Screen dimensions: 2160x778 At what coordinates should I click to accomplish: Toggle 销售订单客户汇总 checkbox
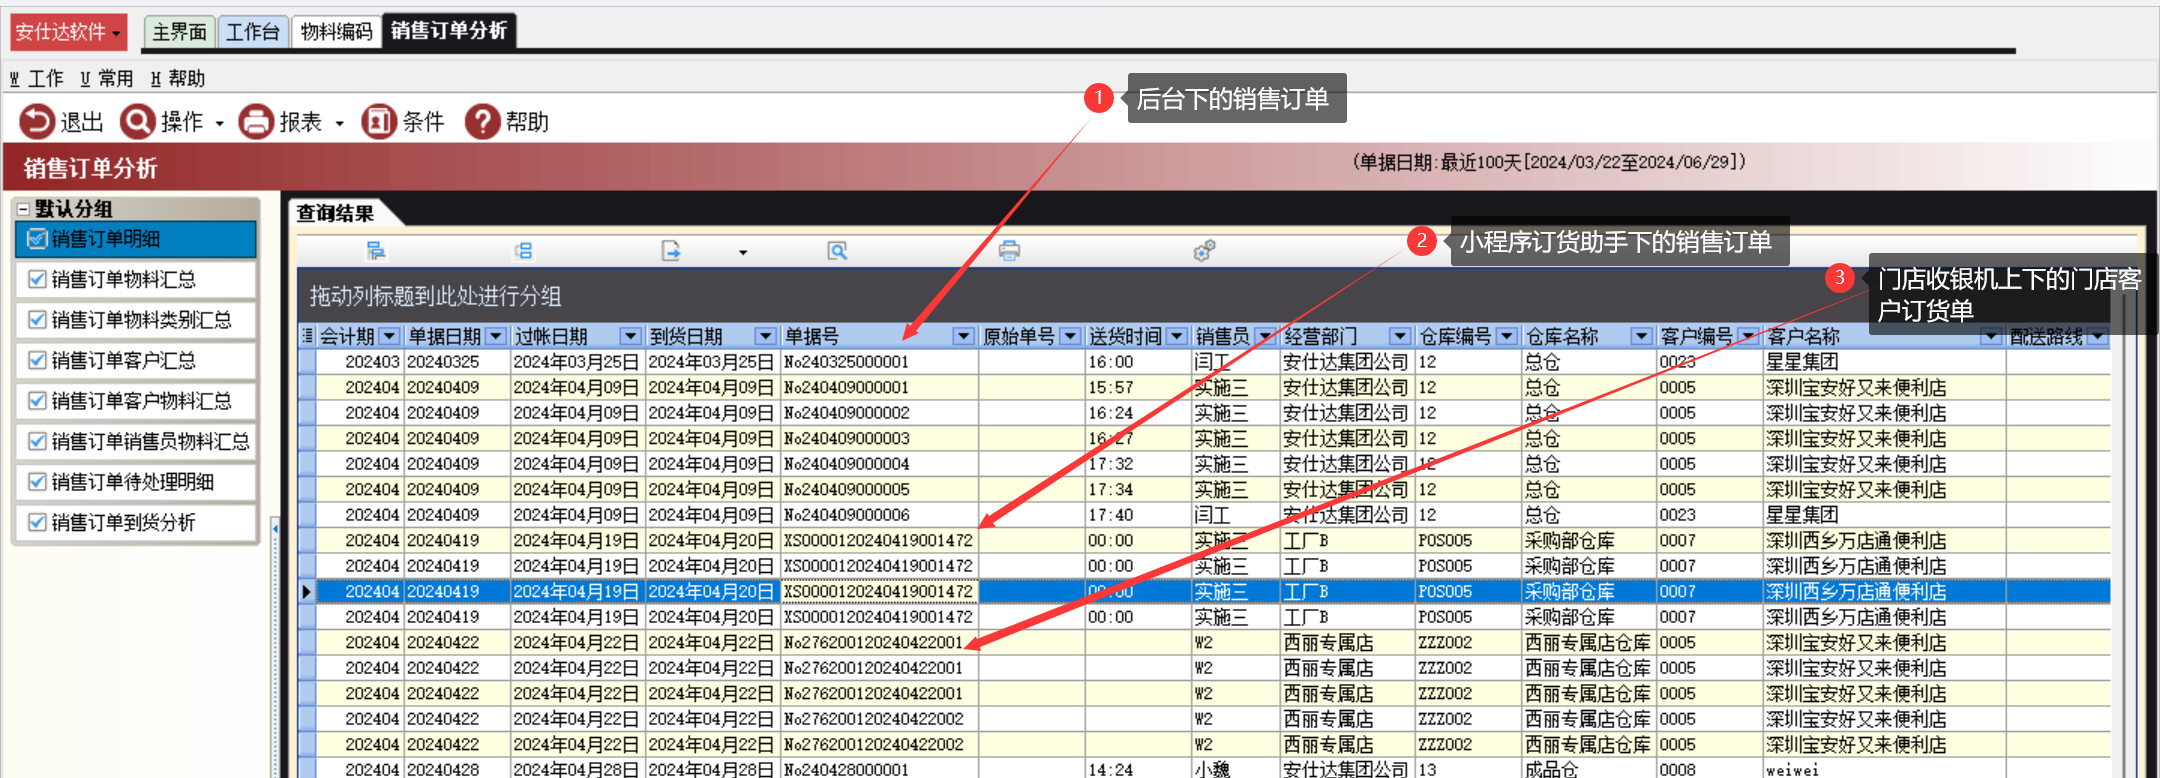pos(37,360)
